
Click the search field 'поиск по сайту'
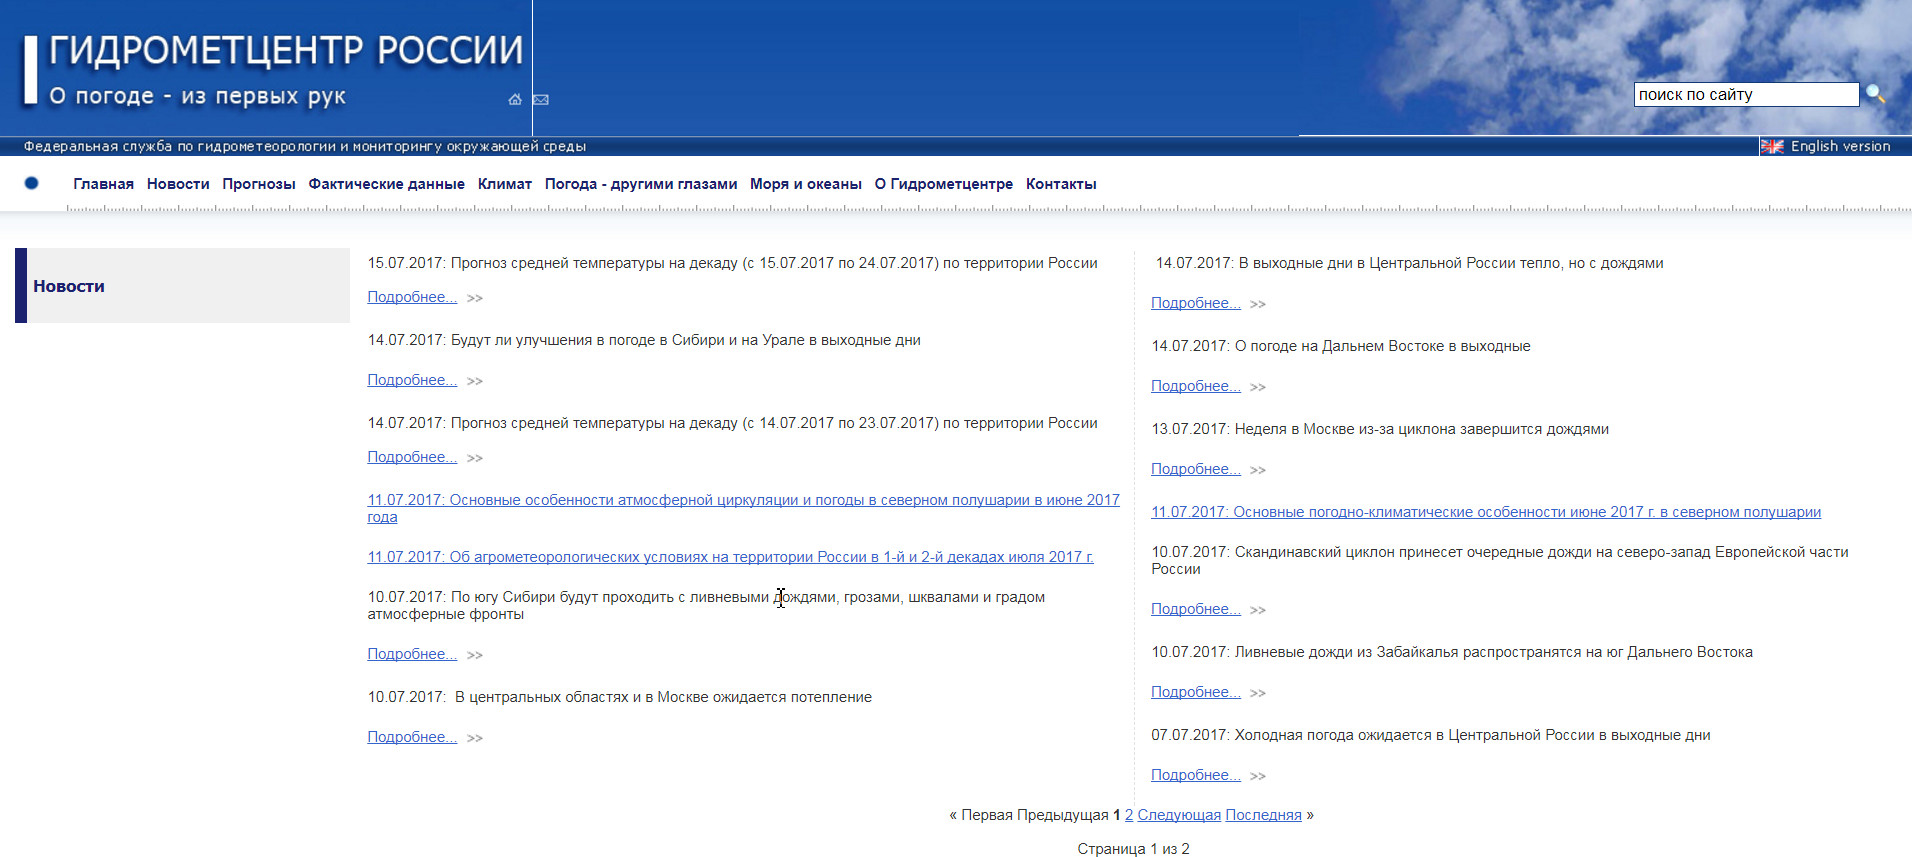pyautogui.click(x=1746, y=94)
